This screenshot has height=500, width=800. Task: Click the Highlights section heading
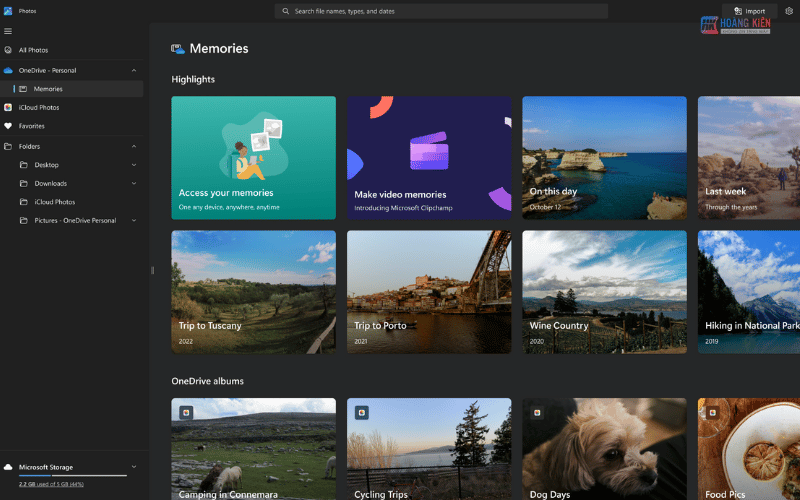click(x=193, y=79)
